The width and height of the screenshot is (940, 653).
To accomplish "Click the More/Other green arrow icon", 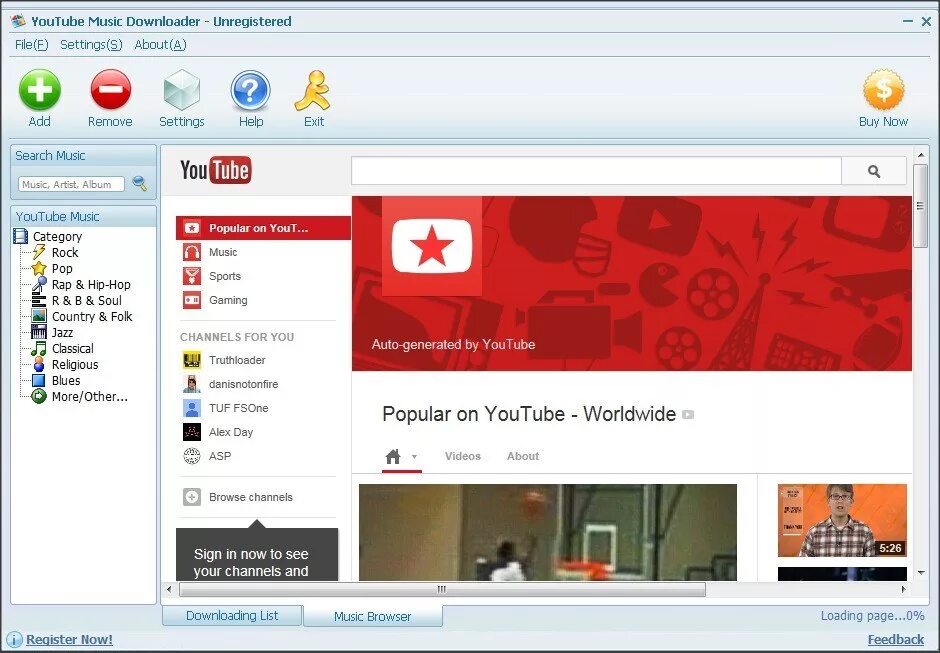I will [x=39, y=396].
